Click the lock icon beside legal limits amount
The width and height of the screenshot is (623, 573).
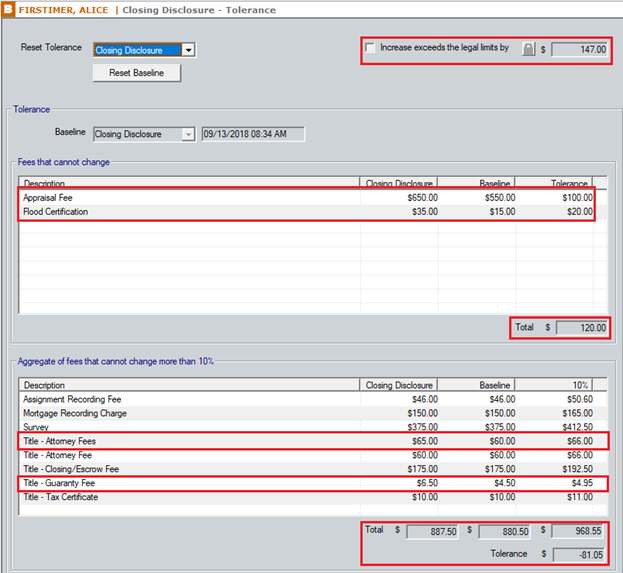528,49
